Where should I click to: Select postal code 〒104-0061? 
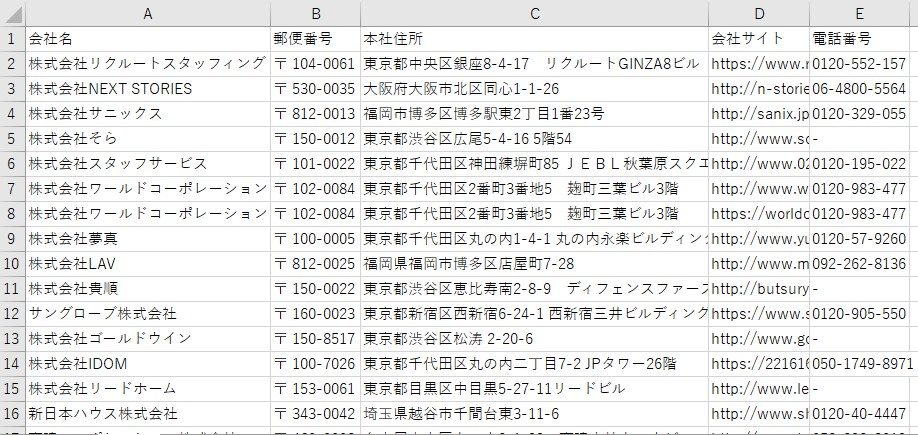click(x=316, y=64)
